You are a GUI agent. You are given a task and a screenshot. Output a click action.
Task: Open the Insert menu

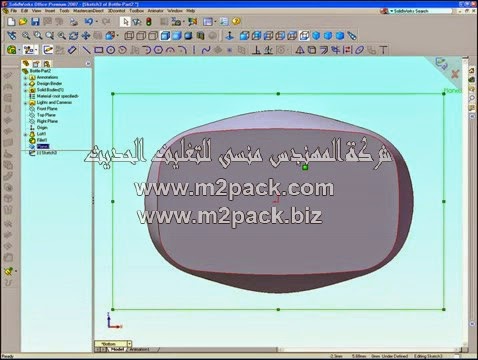click(50, 11)
